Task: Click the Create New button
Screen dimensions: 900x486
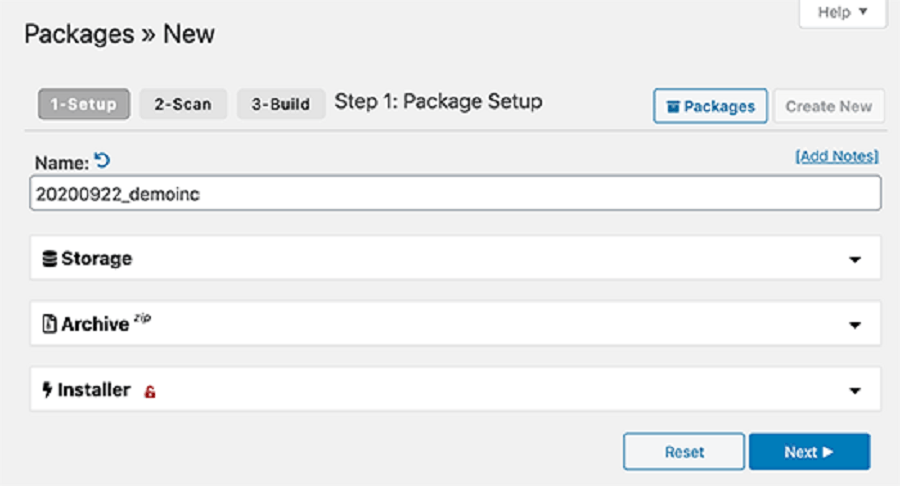Action: (x=829, y=106)
